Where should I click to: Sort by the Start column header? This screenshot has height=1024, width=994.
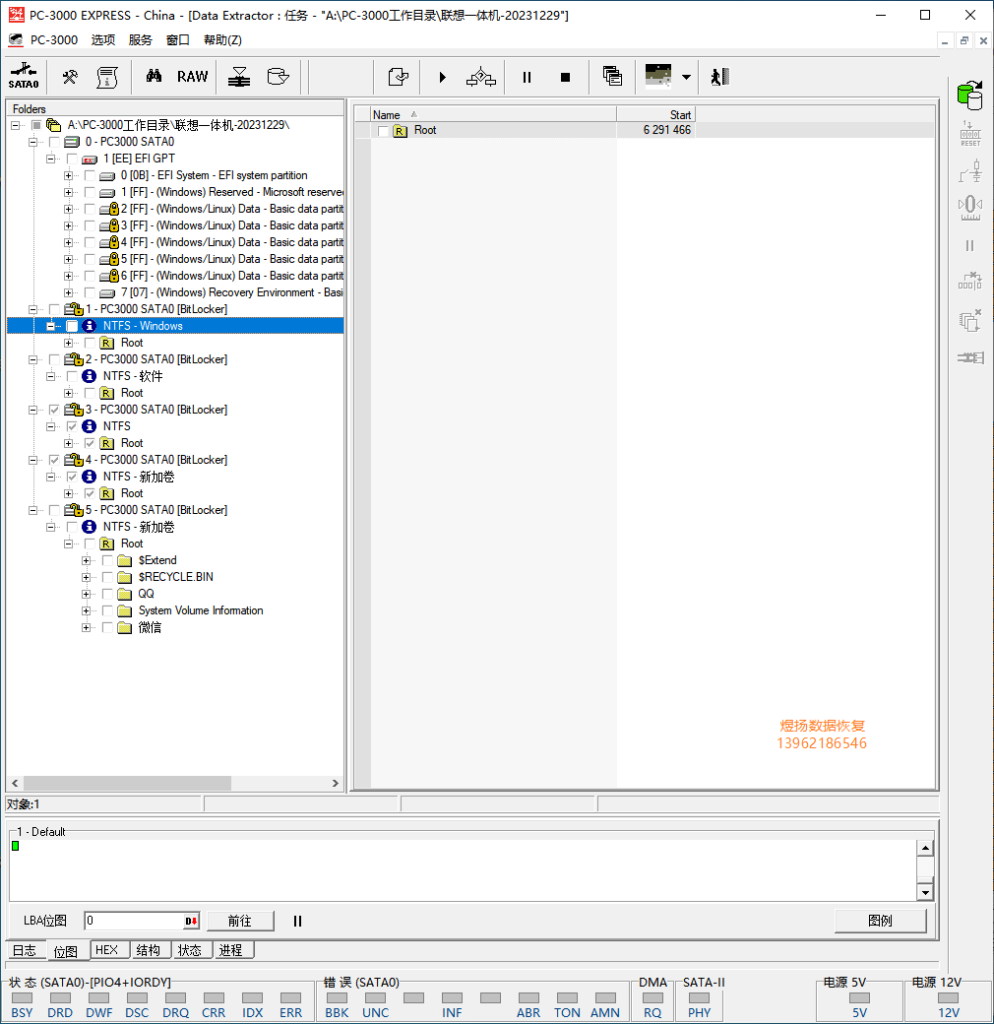[x=656, y=114]
